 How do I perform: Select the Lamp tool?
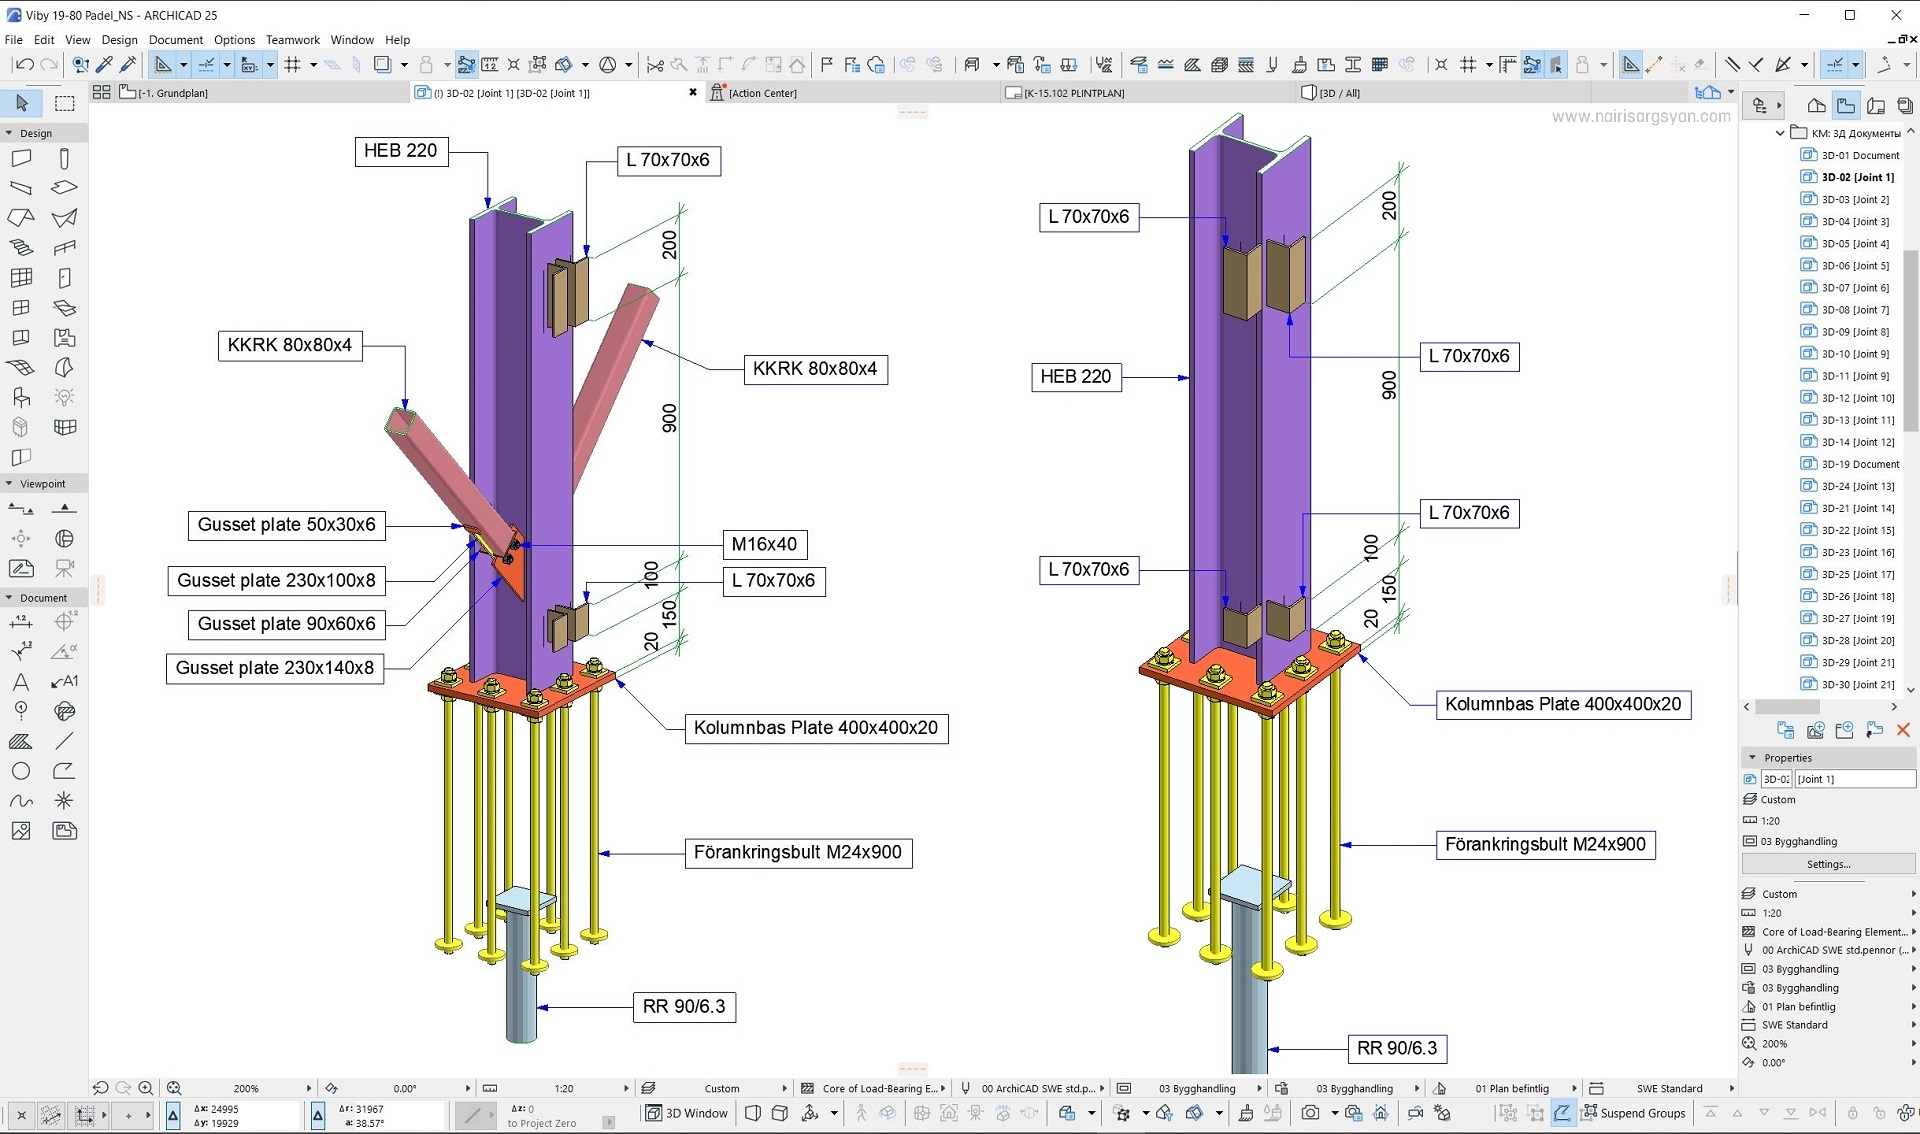pos(64,398)
